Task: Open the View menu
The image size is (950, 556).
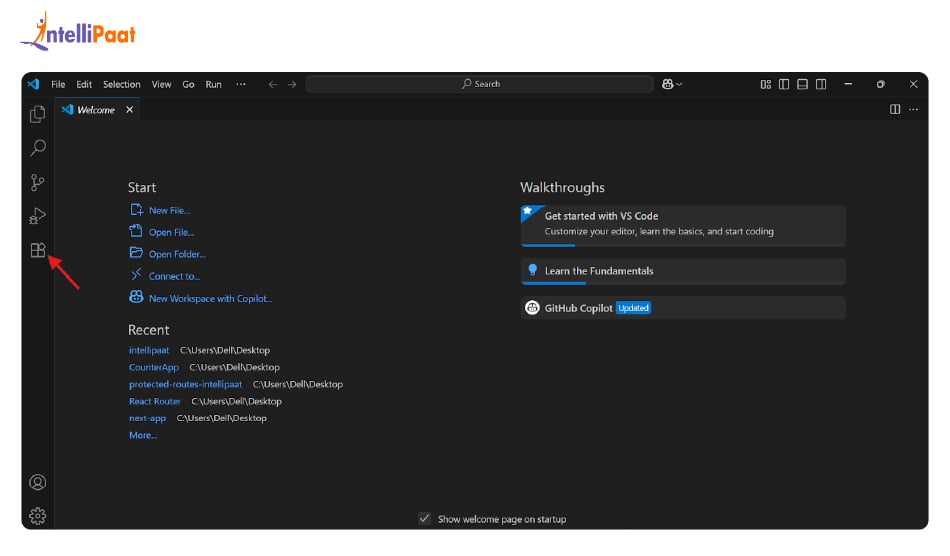Action: [161, 84]
